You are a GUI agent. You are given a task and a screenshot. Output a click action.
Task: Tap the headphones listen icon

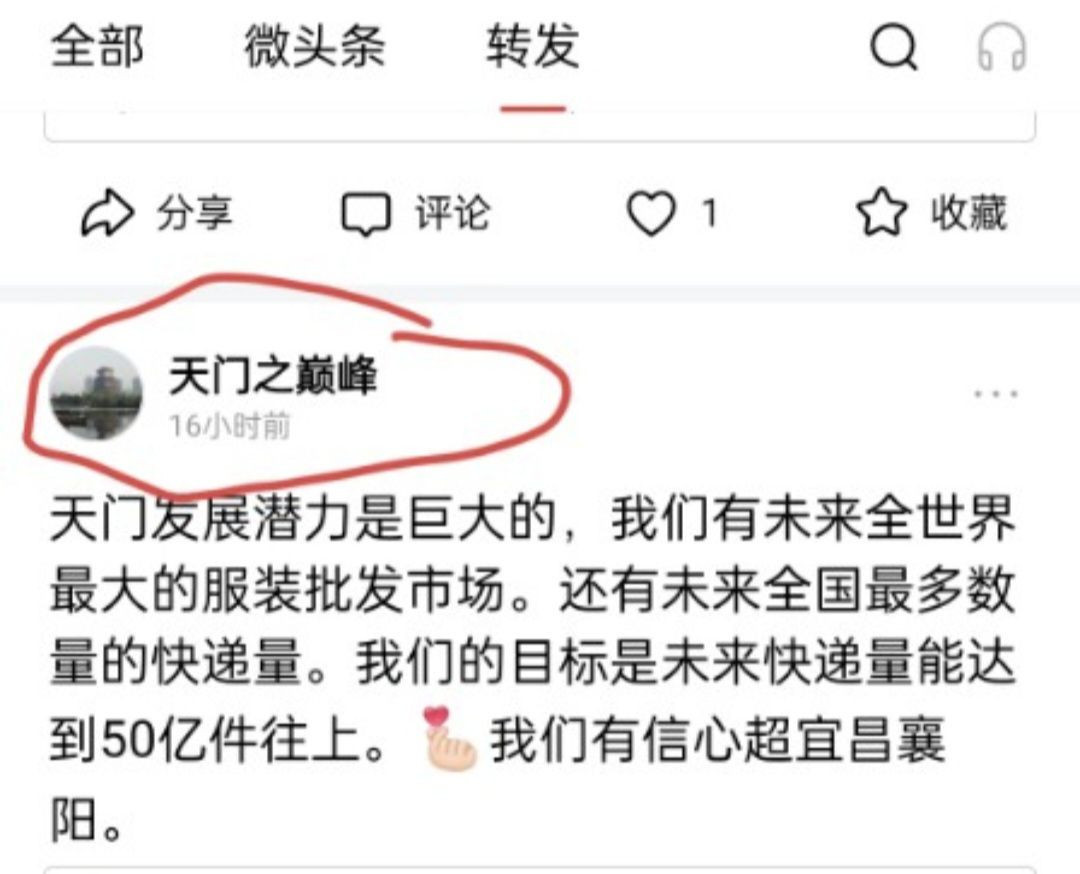tap(1001, 47)
